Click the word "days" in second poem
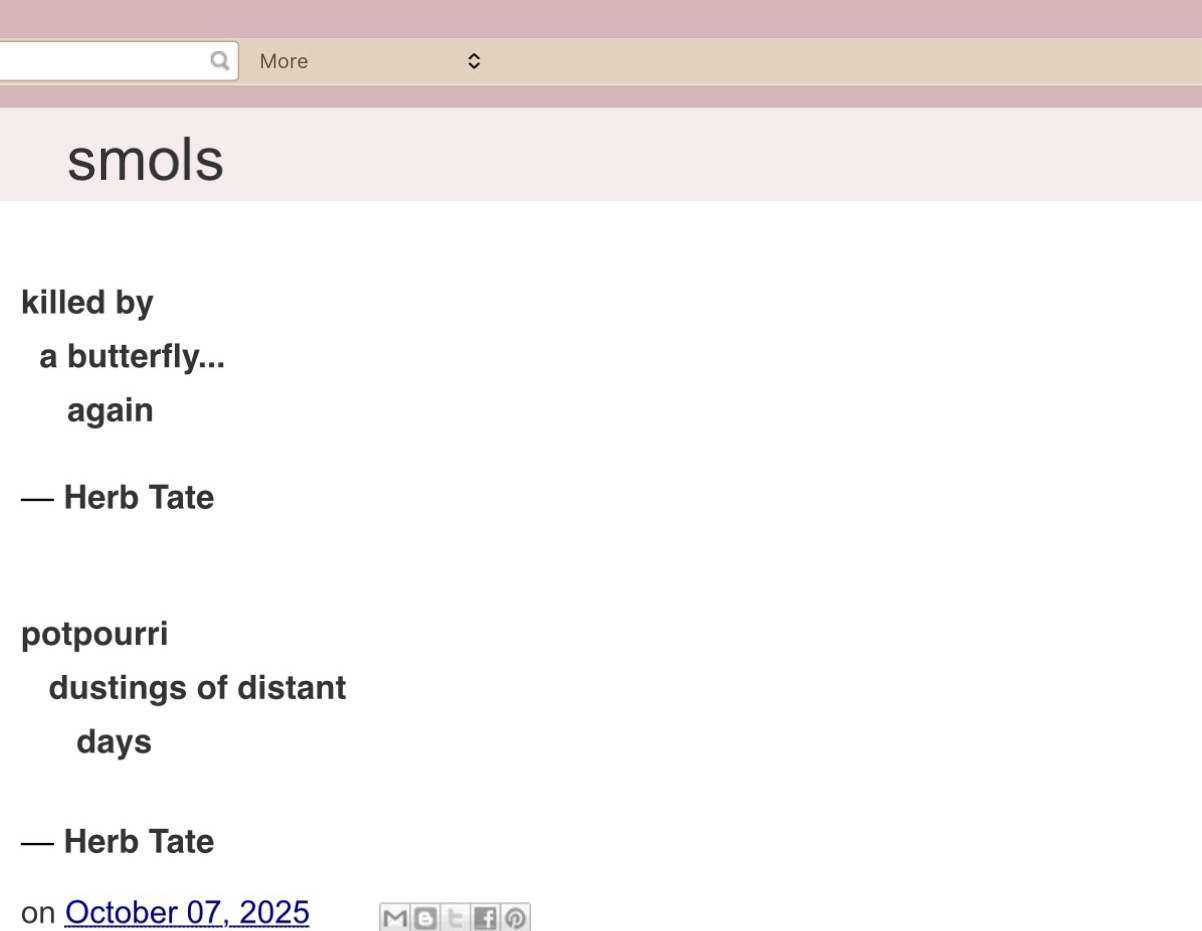 (x=114, y=742)
